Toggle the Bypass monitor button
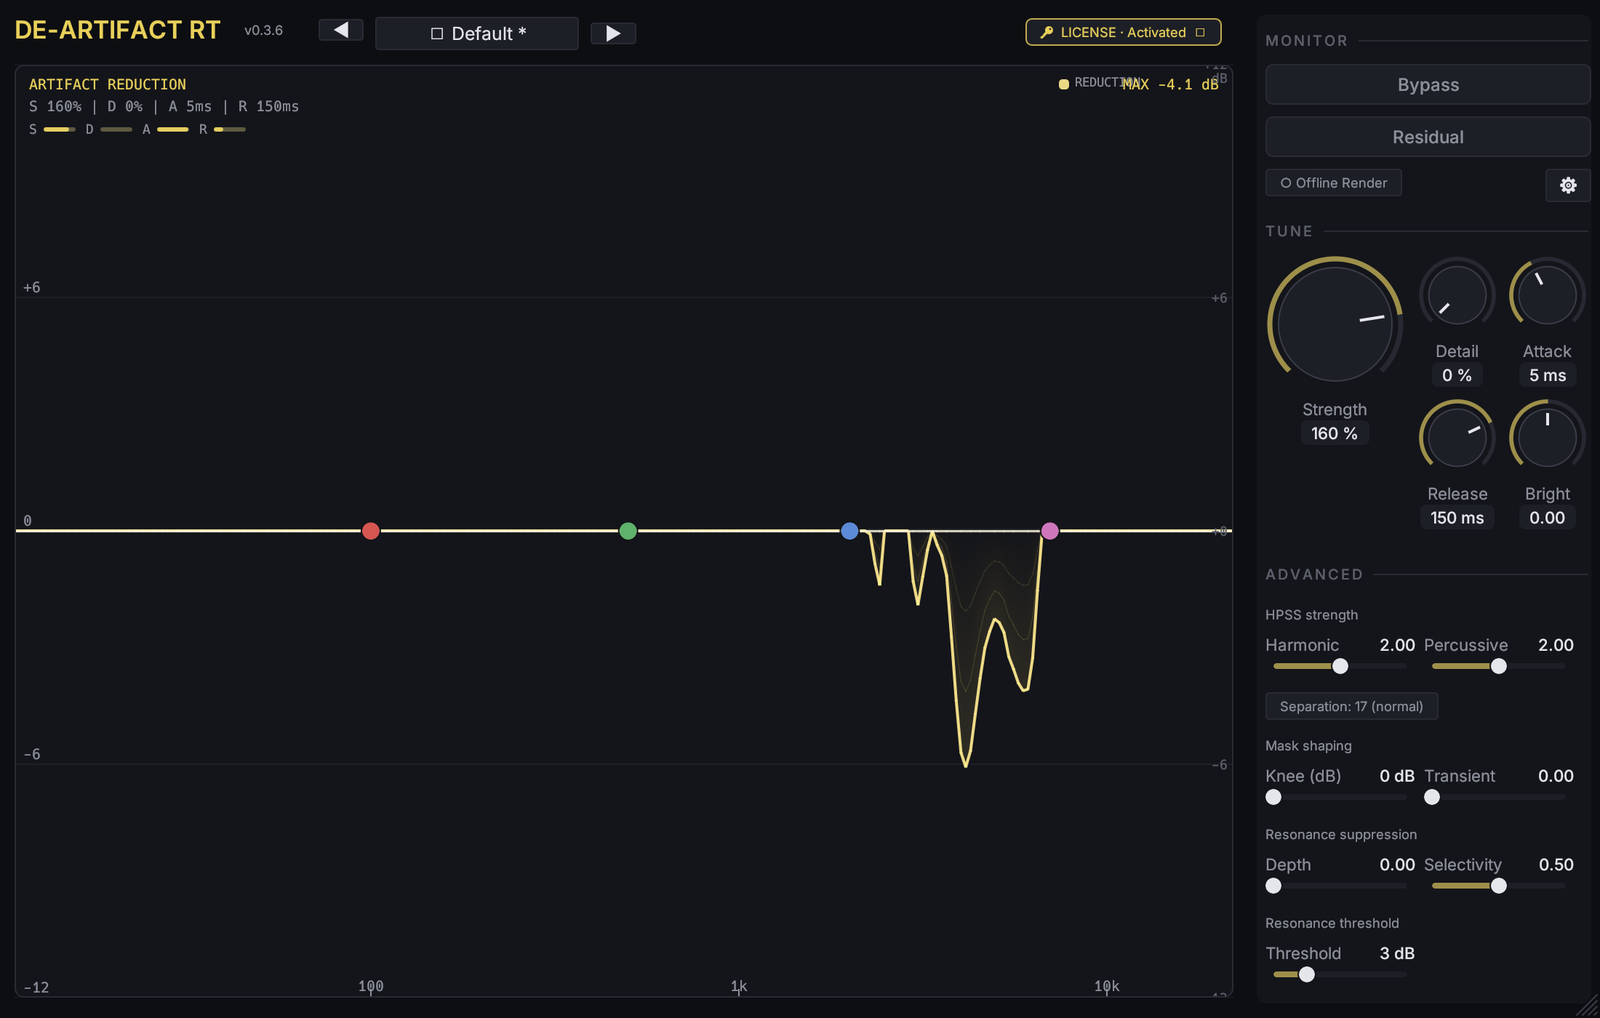The height and width of the screenshot is (1018, 1600). pos(1428,85)
